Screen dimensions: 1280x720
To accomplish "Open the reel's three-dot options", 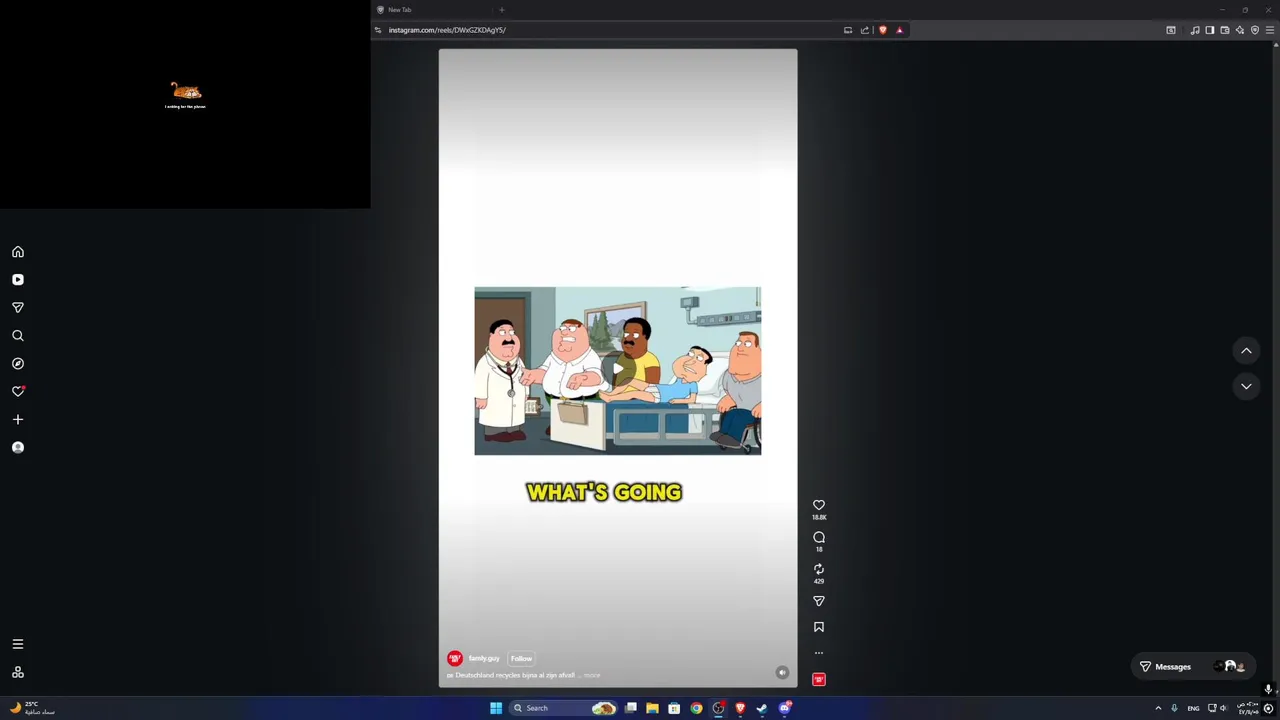I will (819, 653).
